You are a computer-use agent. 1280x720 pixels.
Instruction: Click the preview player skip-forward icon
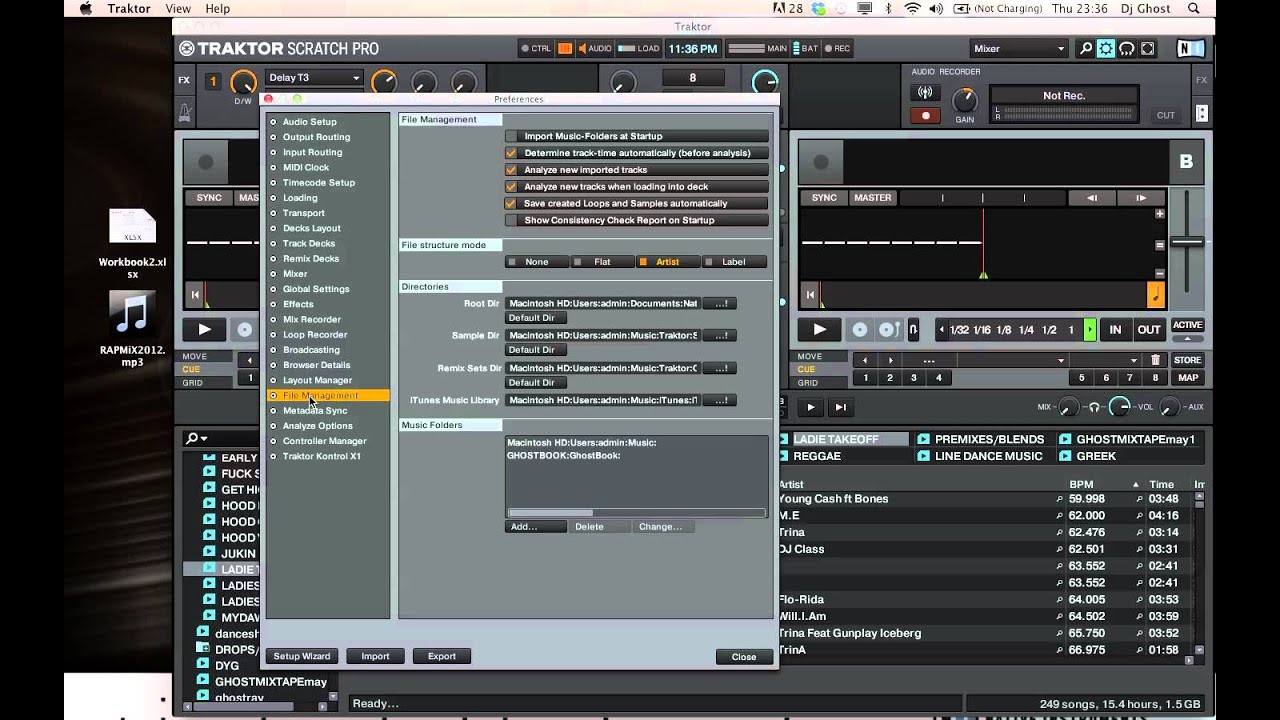pos(840,407)
